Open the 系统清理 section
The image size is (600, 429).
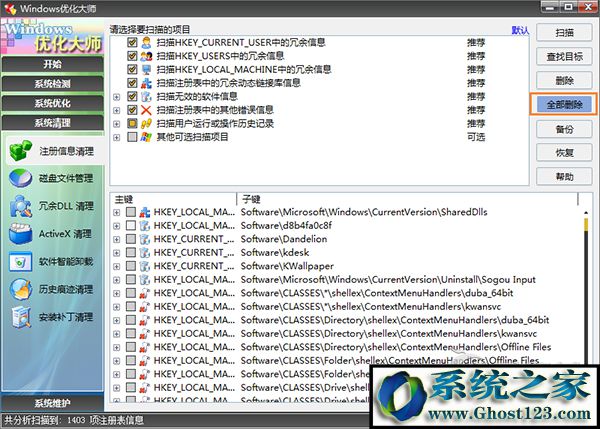[x=52, y=122]
